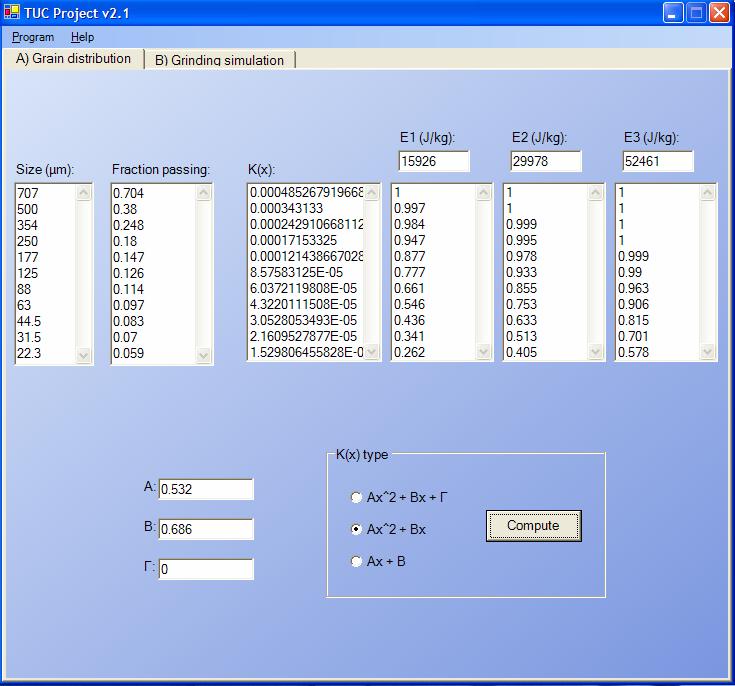Screen dimensions: 735x686
Task: Click K(x) value 4.3220111508E-05
Action: [303, 304]
